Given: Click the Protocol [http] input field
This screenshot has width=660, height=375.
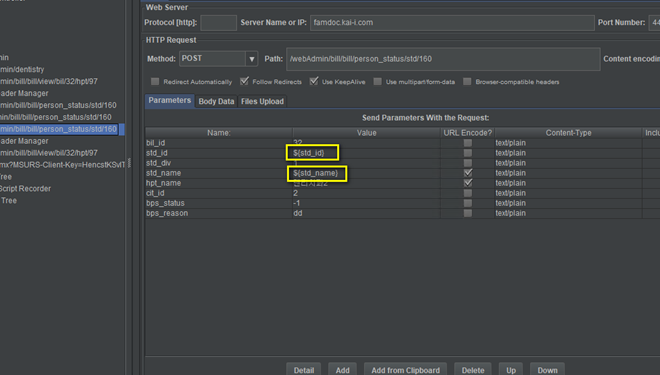Looking at the screenshot, I should 218,23.
